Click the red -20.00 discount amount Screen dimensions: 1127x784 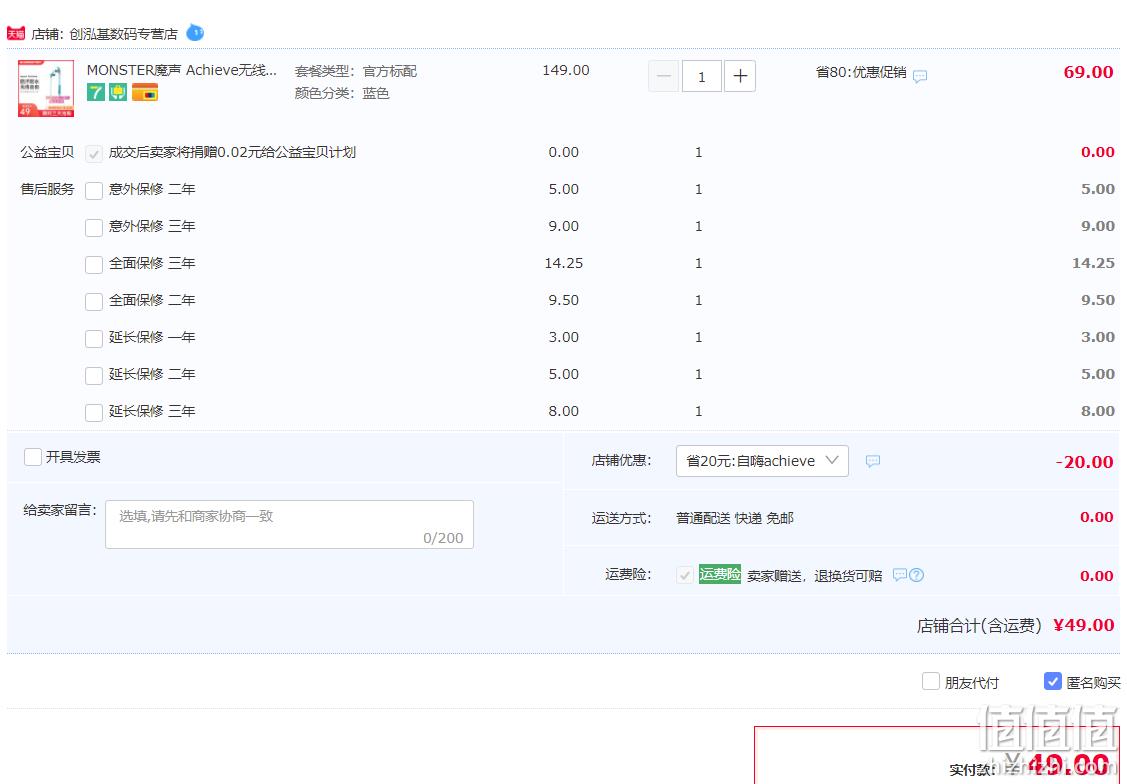1085,462
